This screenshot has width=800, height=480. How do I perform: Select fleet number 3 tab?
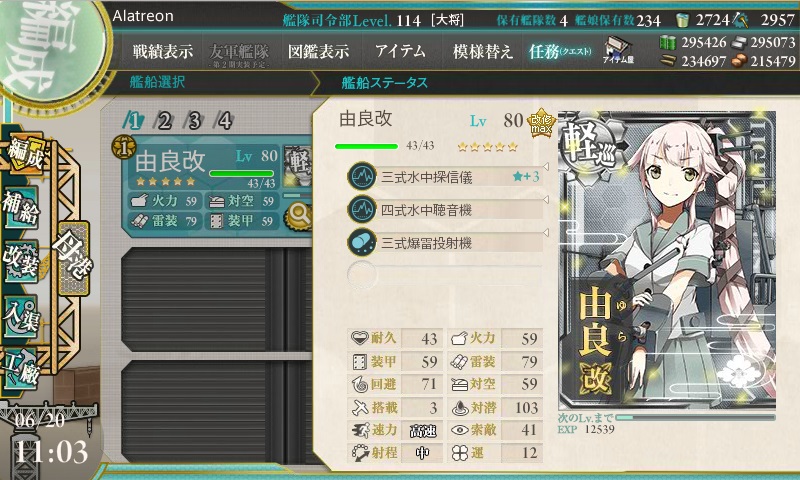coord(194,121)
